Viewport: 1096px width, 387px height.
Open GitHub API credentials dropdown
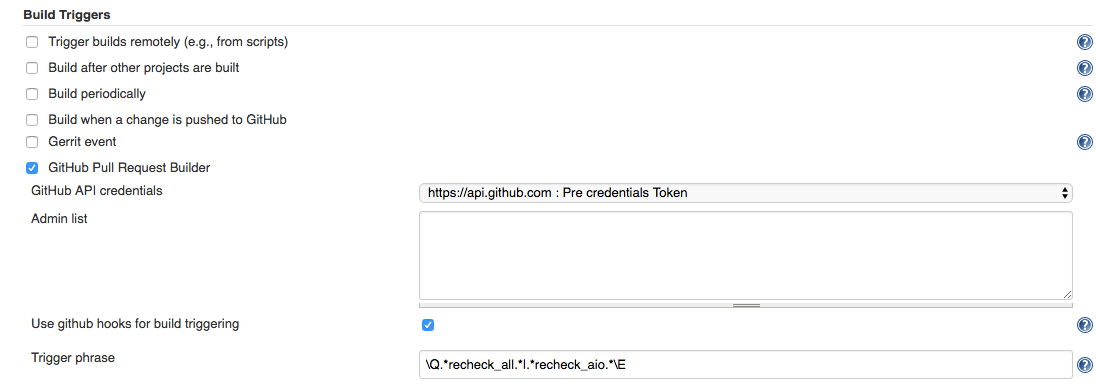click(x=745, y=193)
